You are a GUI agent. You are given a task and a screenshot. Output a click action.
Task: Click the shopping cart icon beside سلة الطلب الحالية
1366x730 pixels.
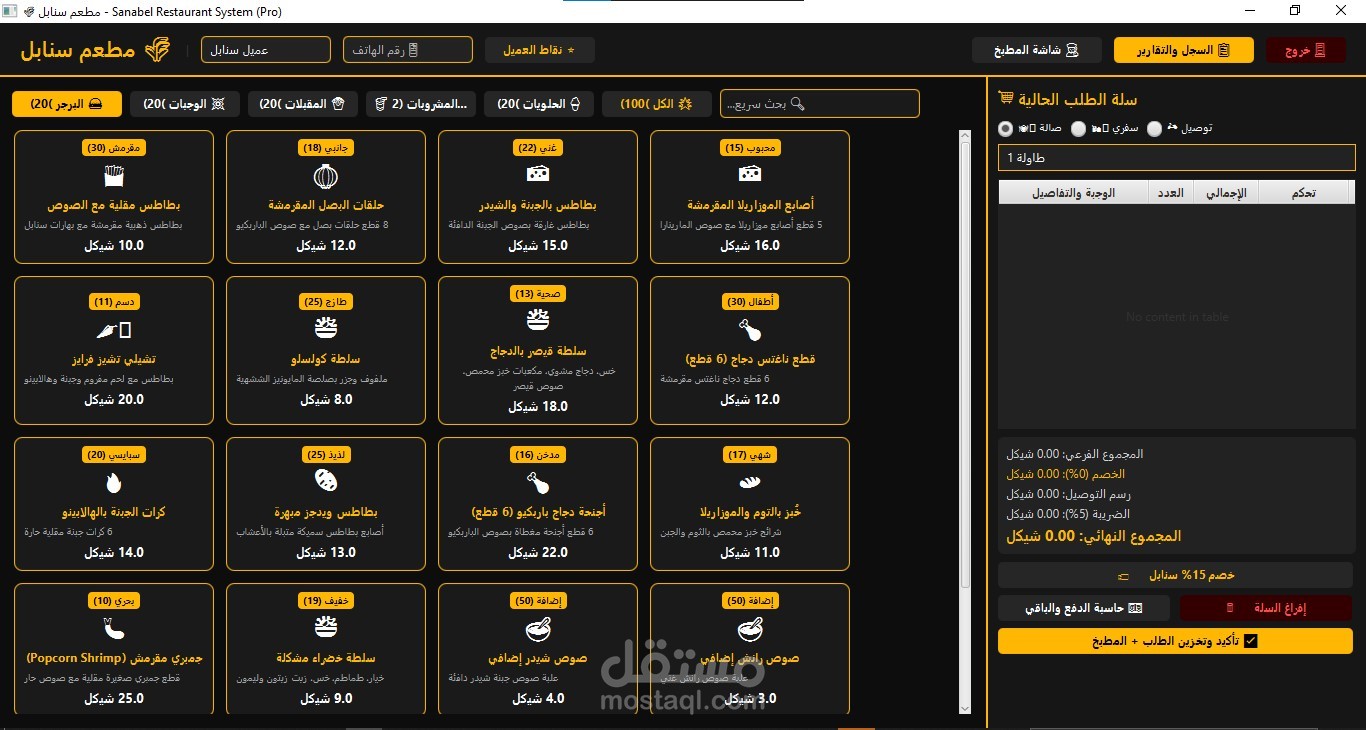pos(1006,99)
